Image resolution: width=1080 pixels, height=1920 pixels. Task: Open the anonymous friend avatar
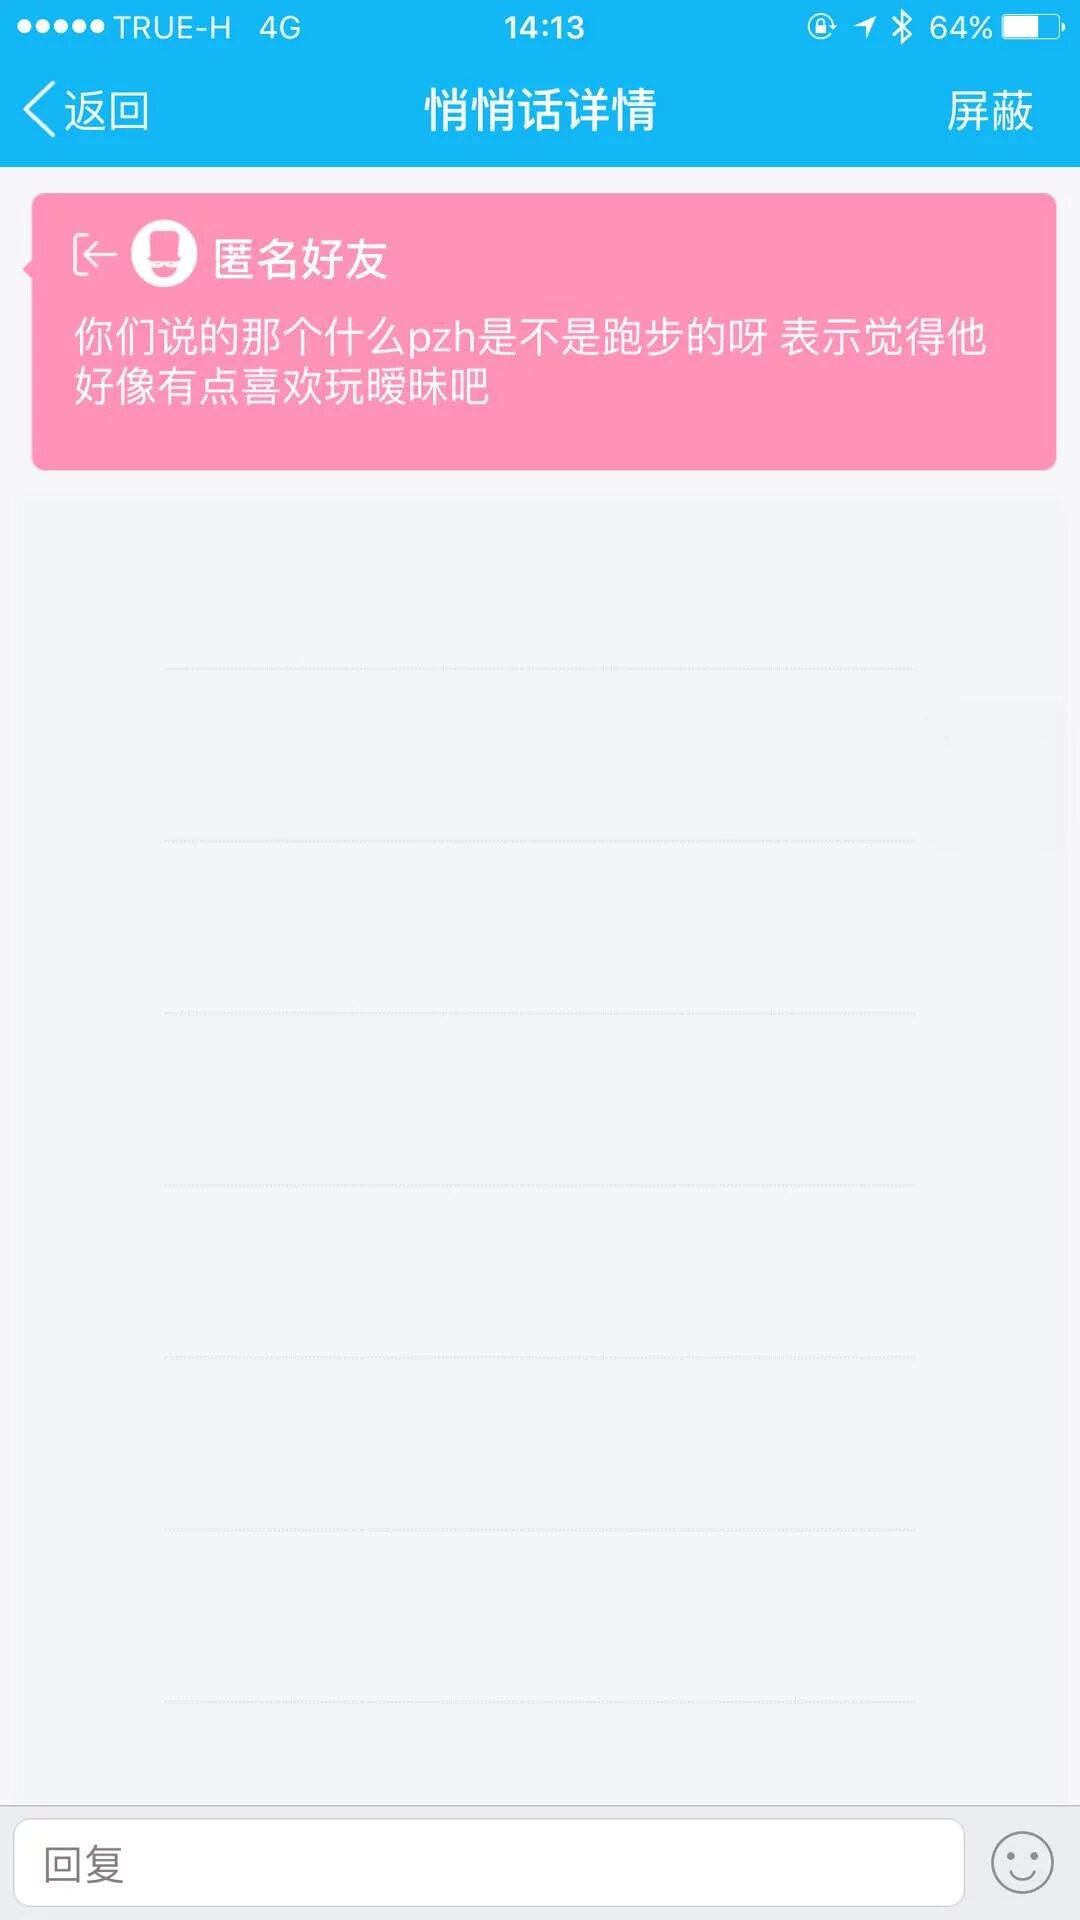pyautogui.click(x=164, y=254)
